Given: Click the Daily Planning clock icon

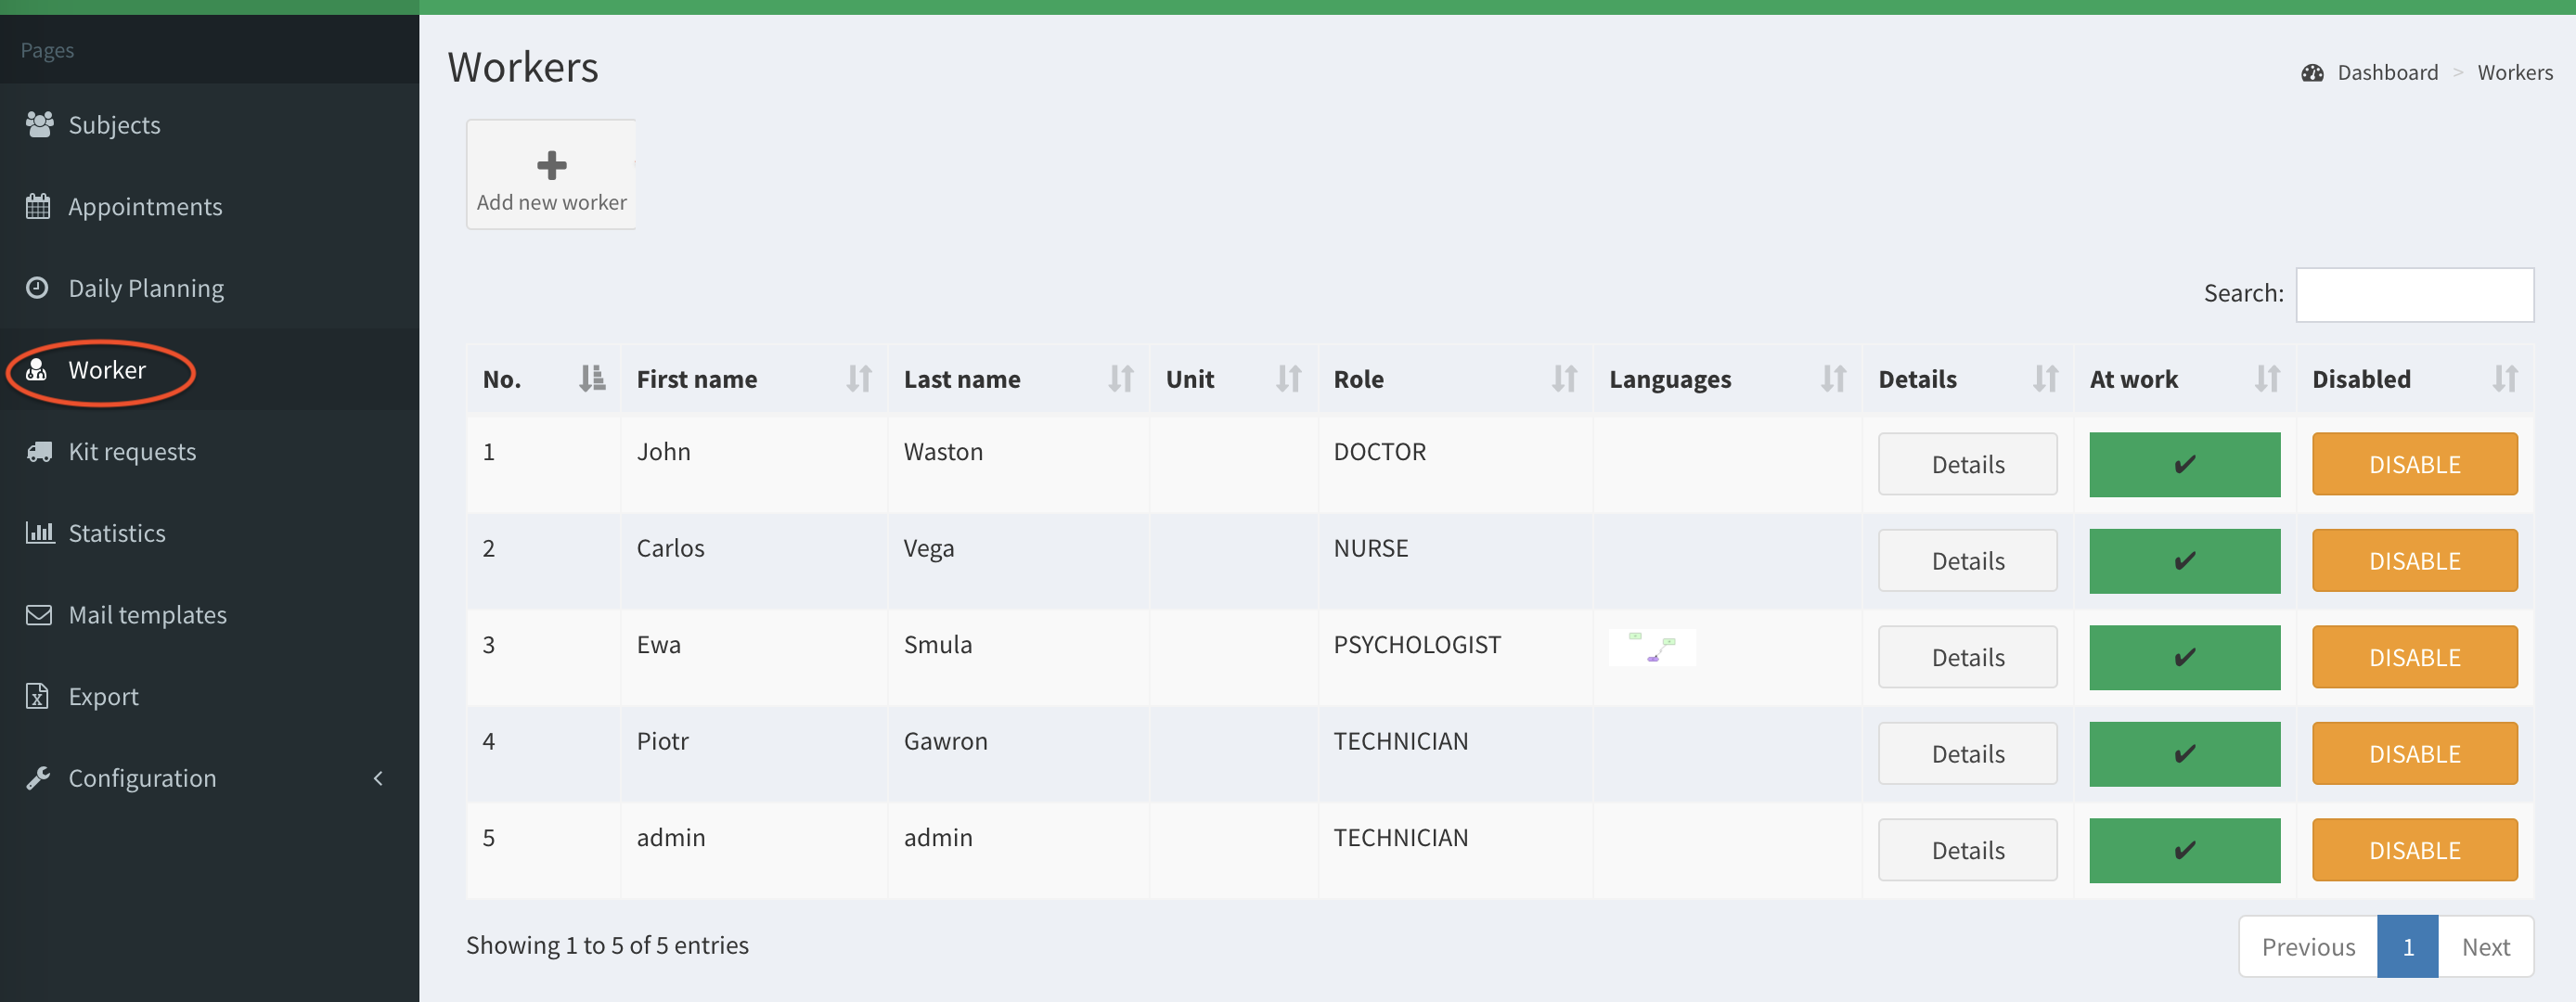Looking at the screenshot, I should tap(38, 288).
